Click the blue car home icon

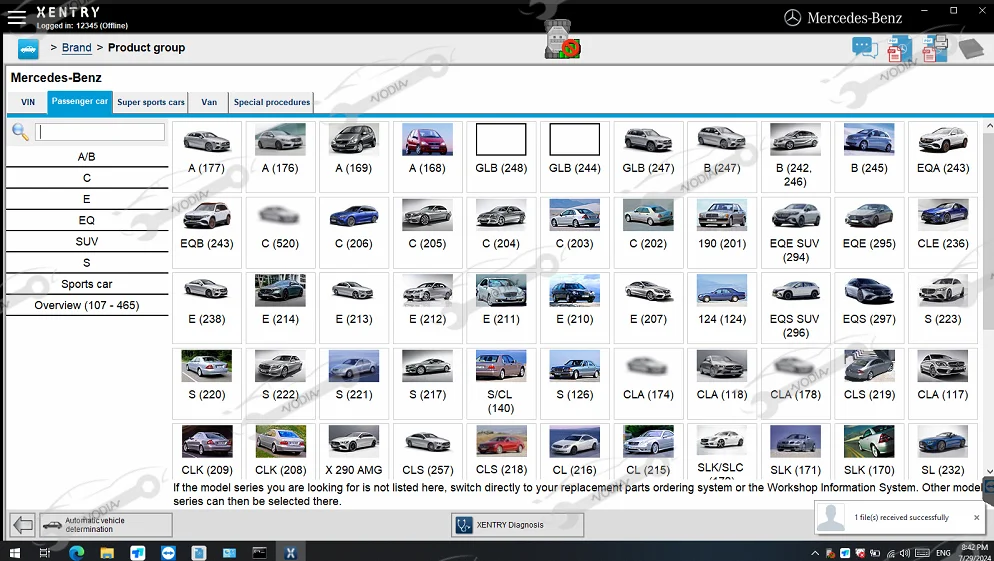pos(28,49)
